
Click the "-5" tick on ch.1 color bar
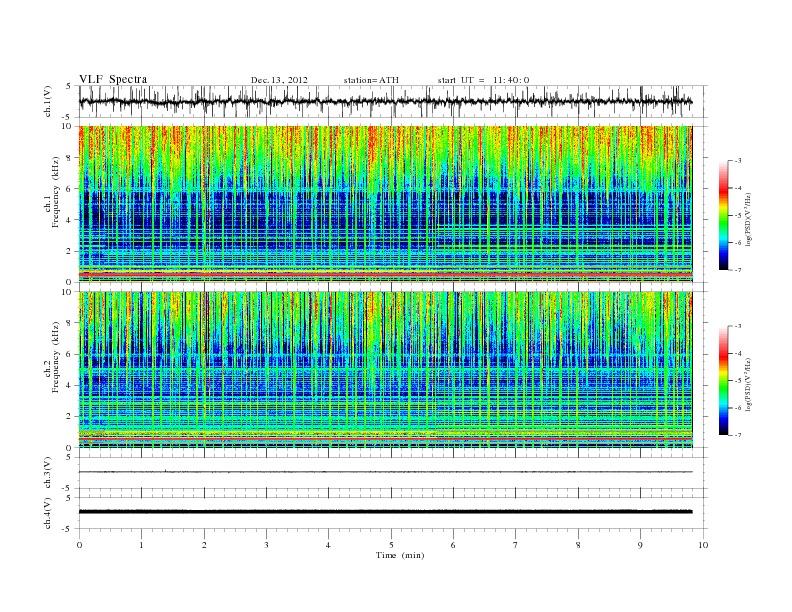(x=738, y=215)
